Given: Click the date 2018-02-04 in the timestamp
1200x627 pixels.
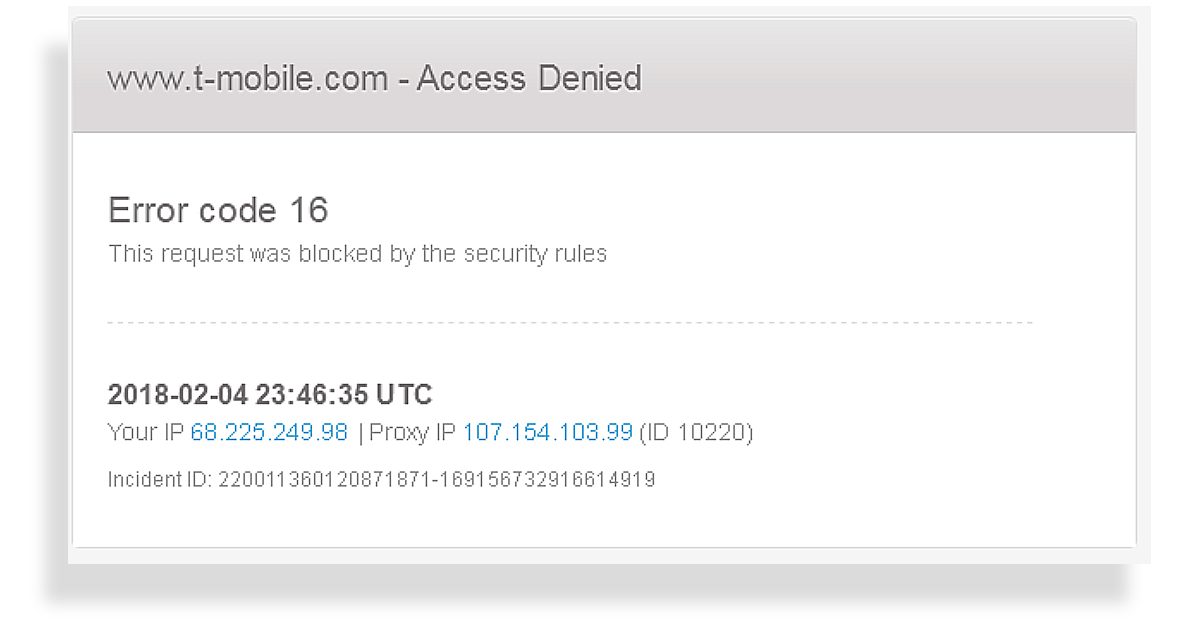Looking at the screenshot, I should 178,395.
